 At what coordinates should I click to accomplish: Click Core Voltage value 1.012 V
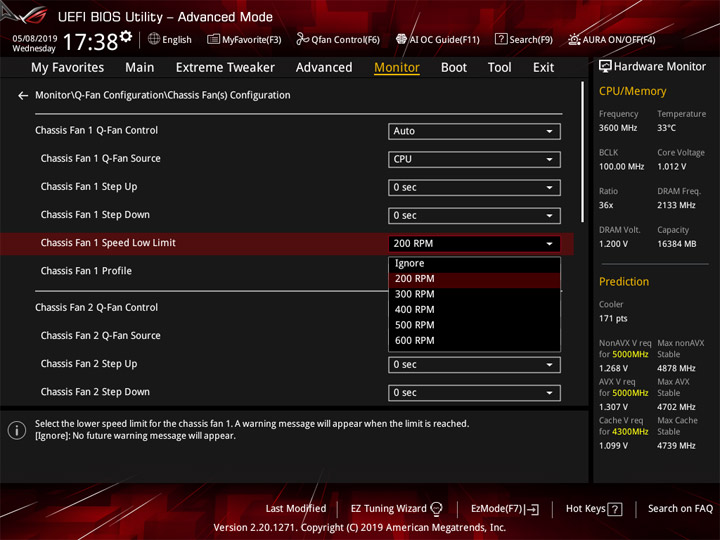click(671, 167)
